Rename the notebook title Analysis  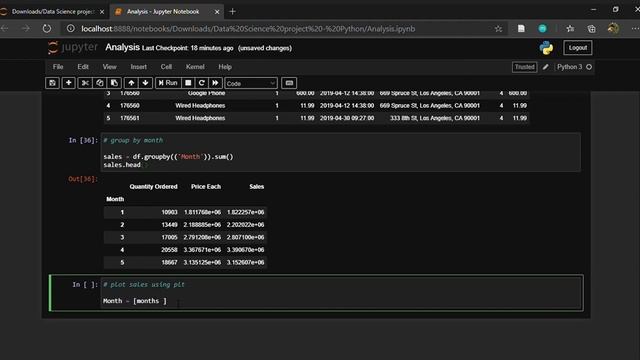click(x=122, y=47)
